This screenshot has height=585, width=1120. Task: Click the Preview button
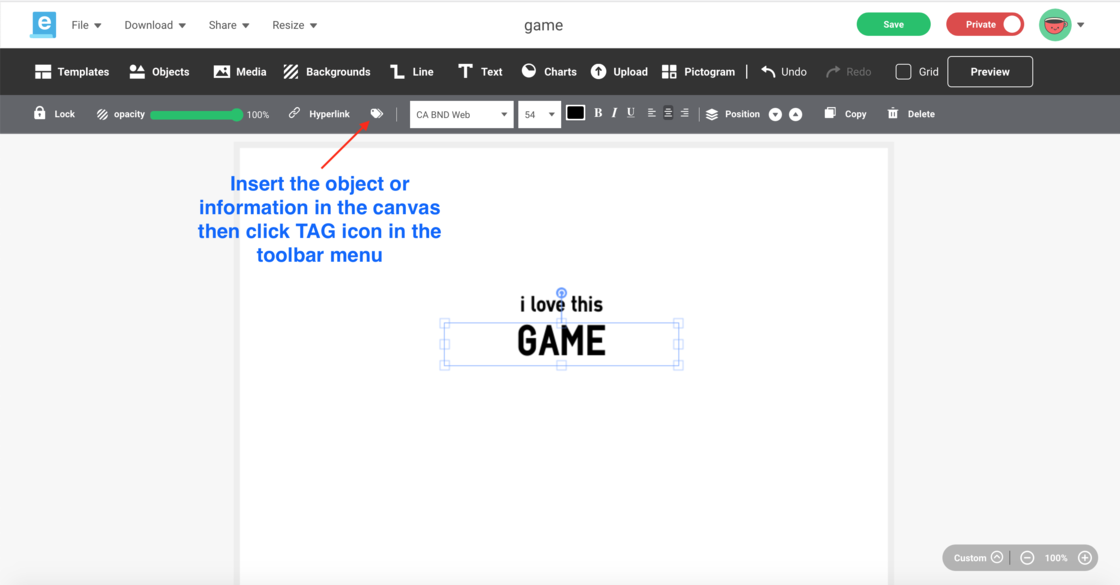click(x=990, y=71)
